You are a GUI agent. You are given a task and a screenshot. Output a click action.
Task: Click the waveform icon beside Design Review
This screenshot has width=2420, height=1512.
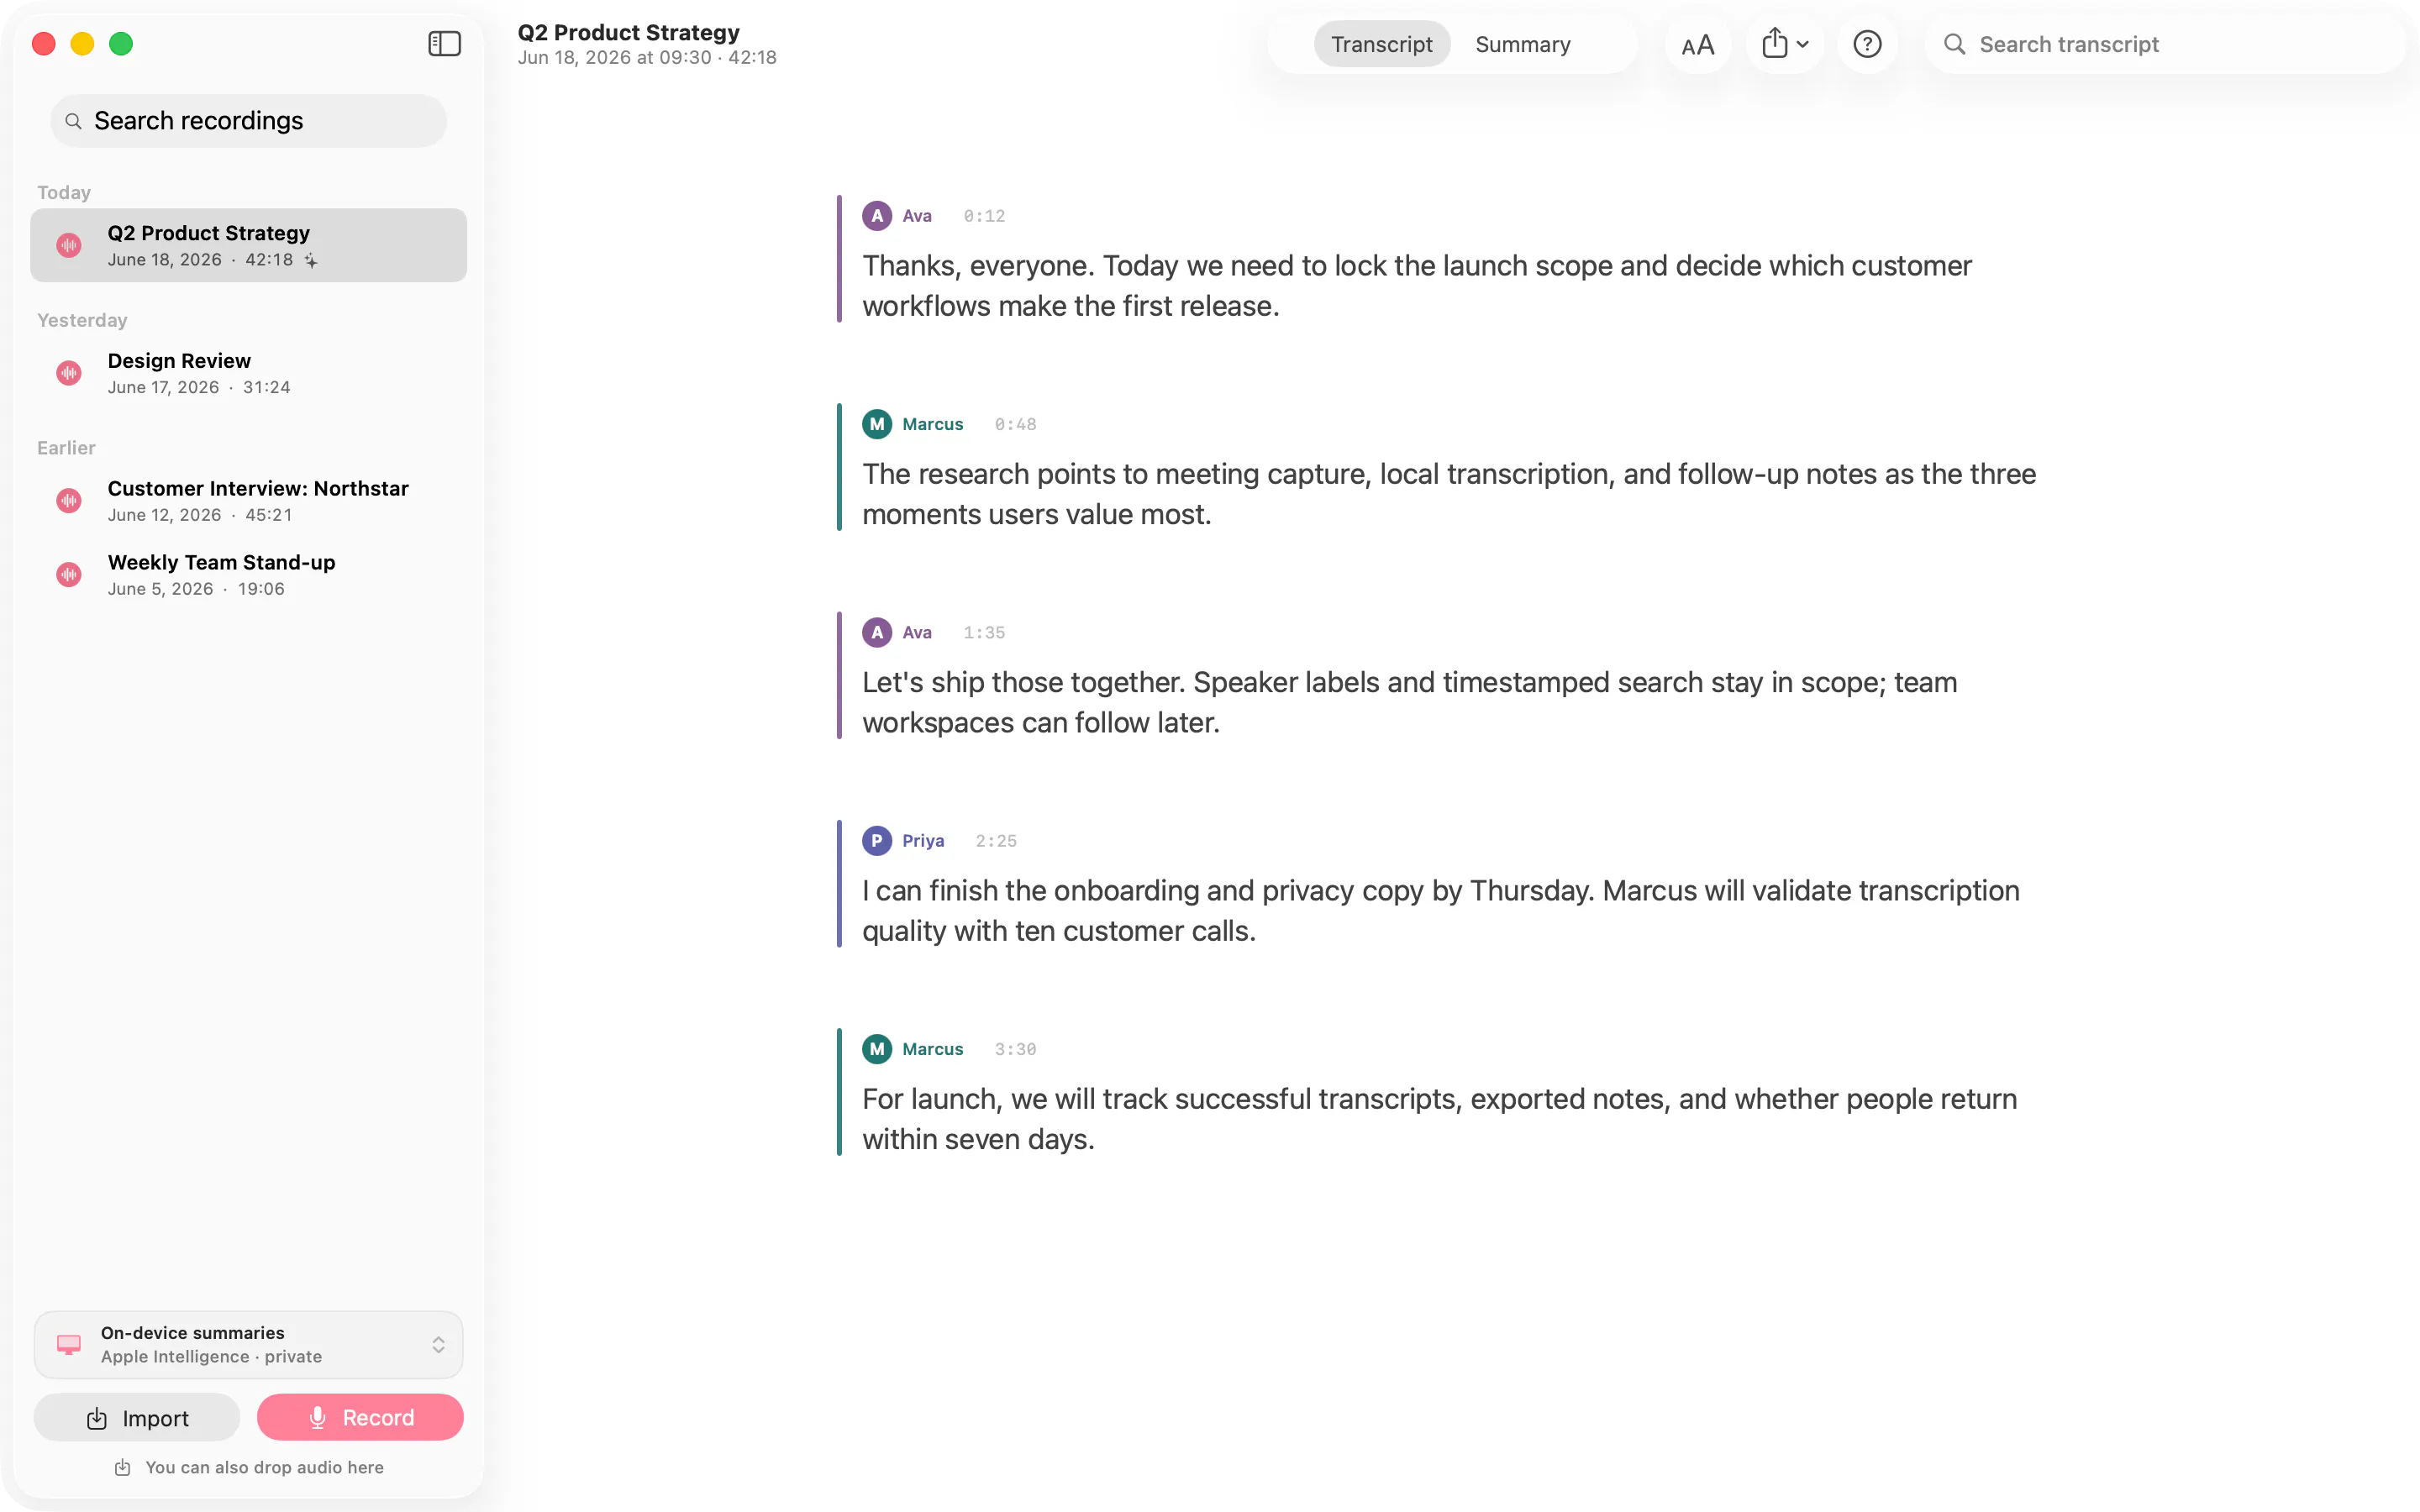(x=69, y=373)
